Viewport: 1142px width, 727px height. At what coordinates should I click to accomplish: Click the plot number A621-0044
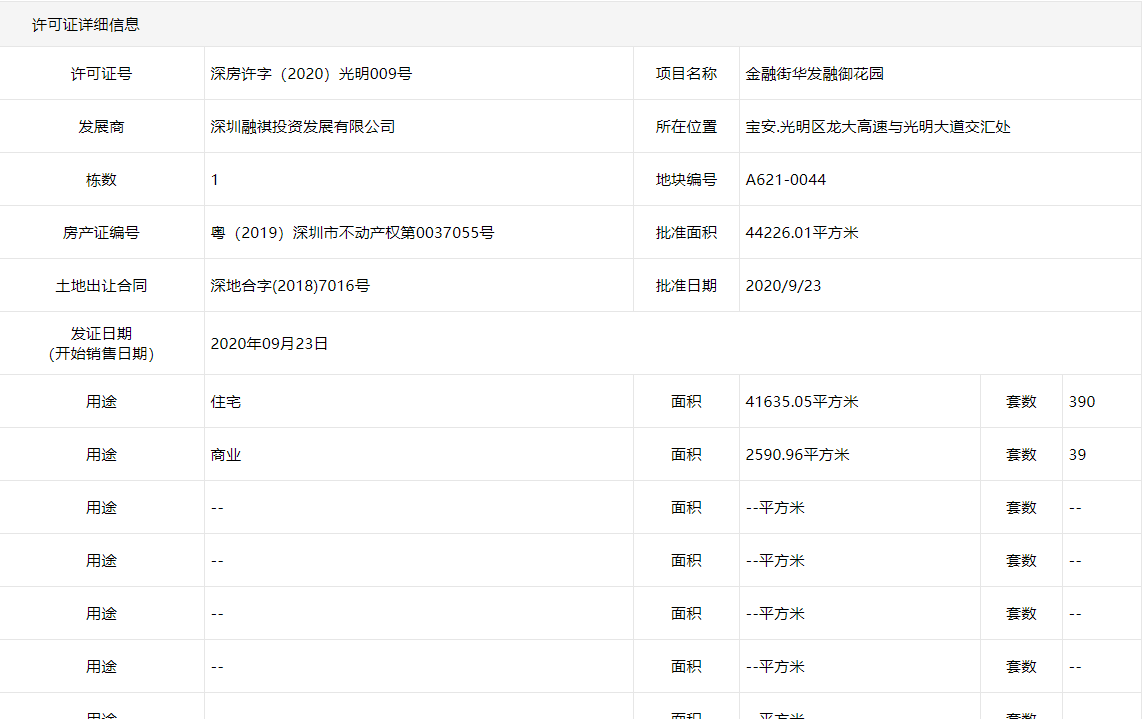coord(785,179)
